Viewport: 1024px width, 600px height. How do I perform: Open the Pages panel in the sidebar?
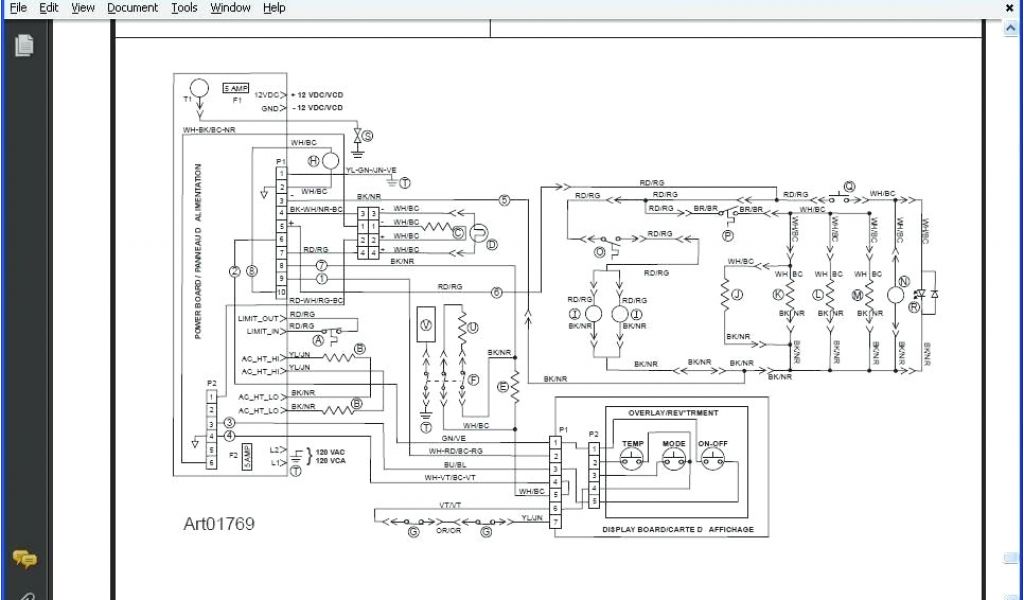tap(24, 45)
